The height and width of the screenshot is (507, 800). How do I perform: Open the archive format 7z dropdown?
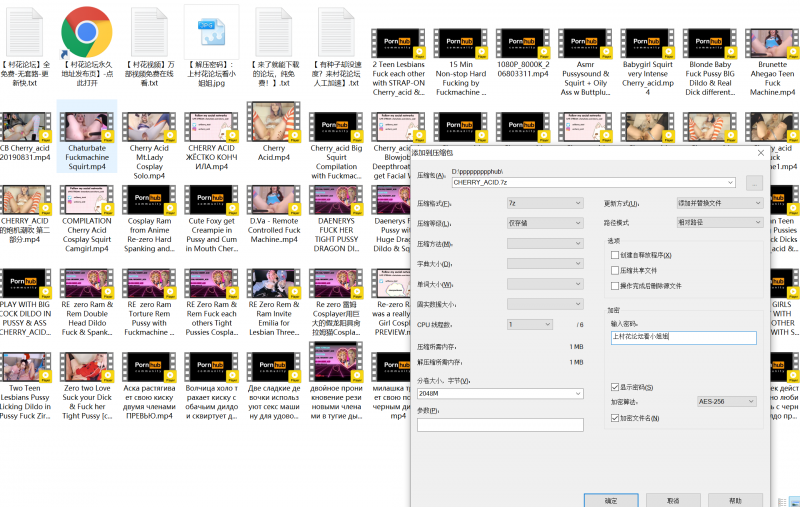[544, 203]
